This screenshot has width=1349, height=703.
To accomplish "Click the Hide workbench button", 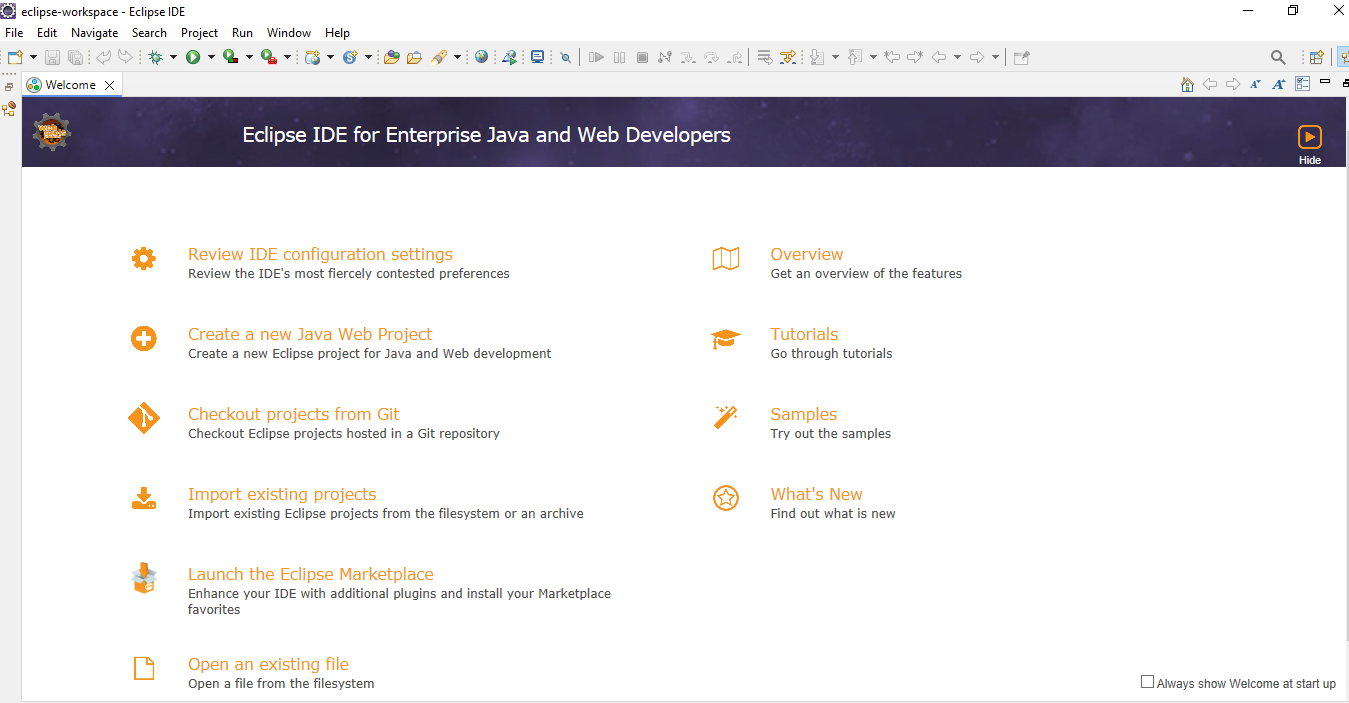I will (x=1310, y=144).
